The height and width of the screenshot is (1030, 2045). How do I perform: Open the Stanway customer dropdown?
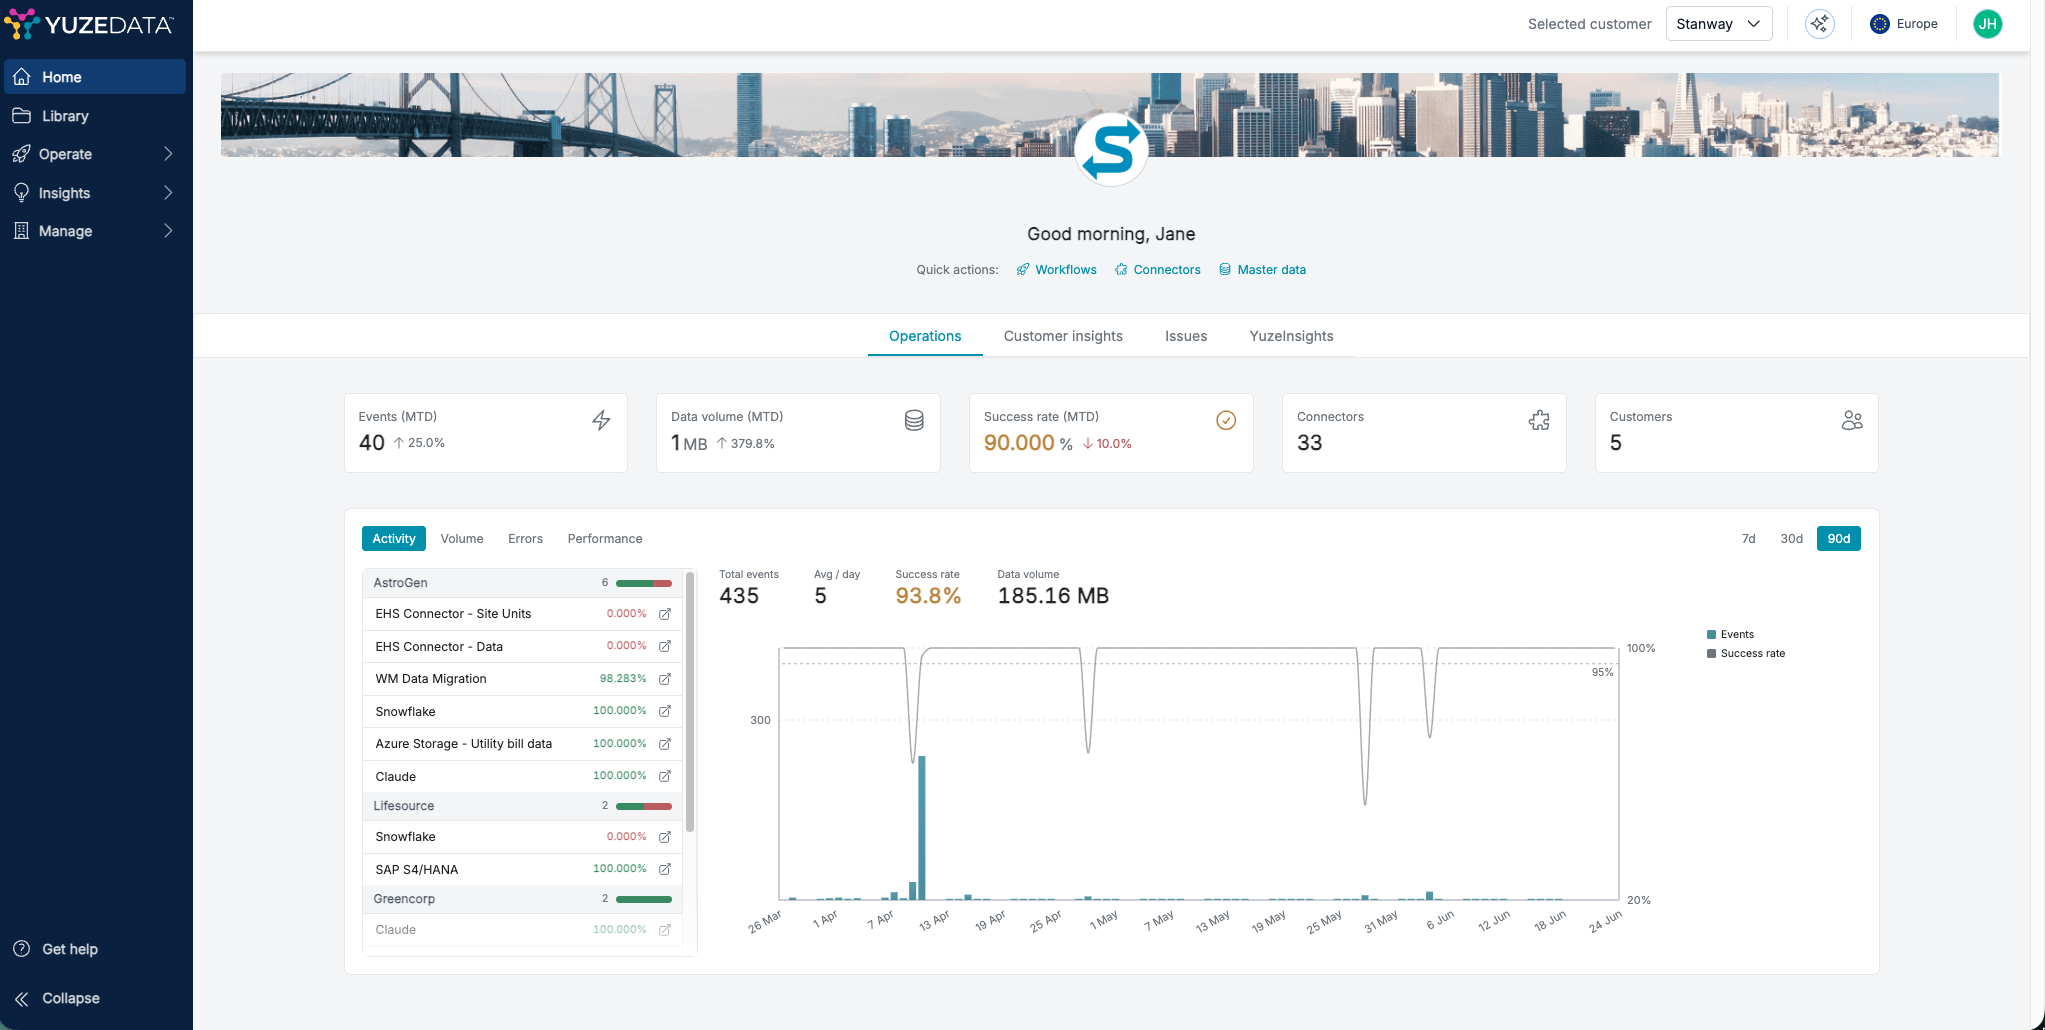coord(1718,24)
